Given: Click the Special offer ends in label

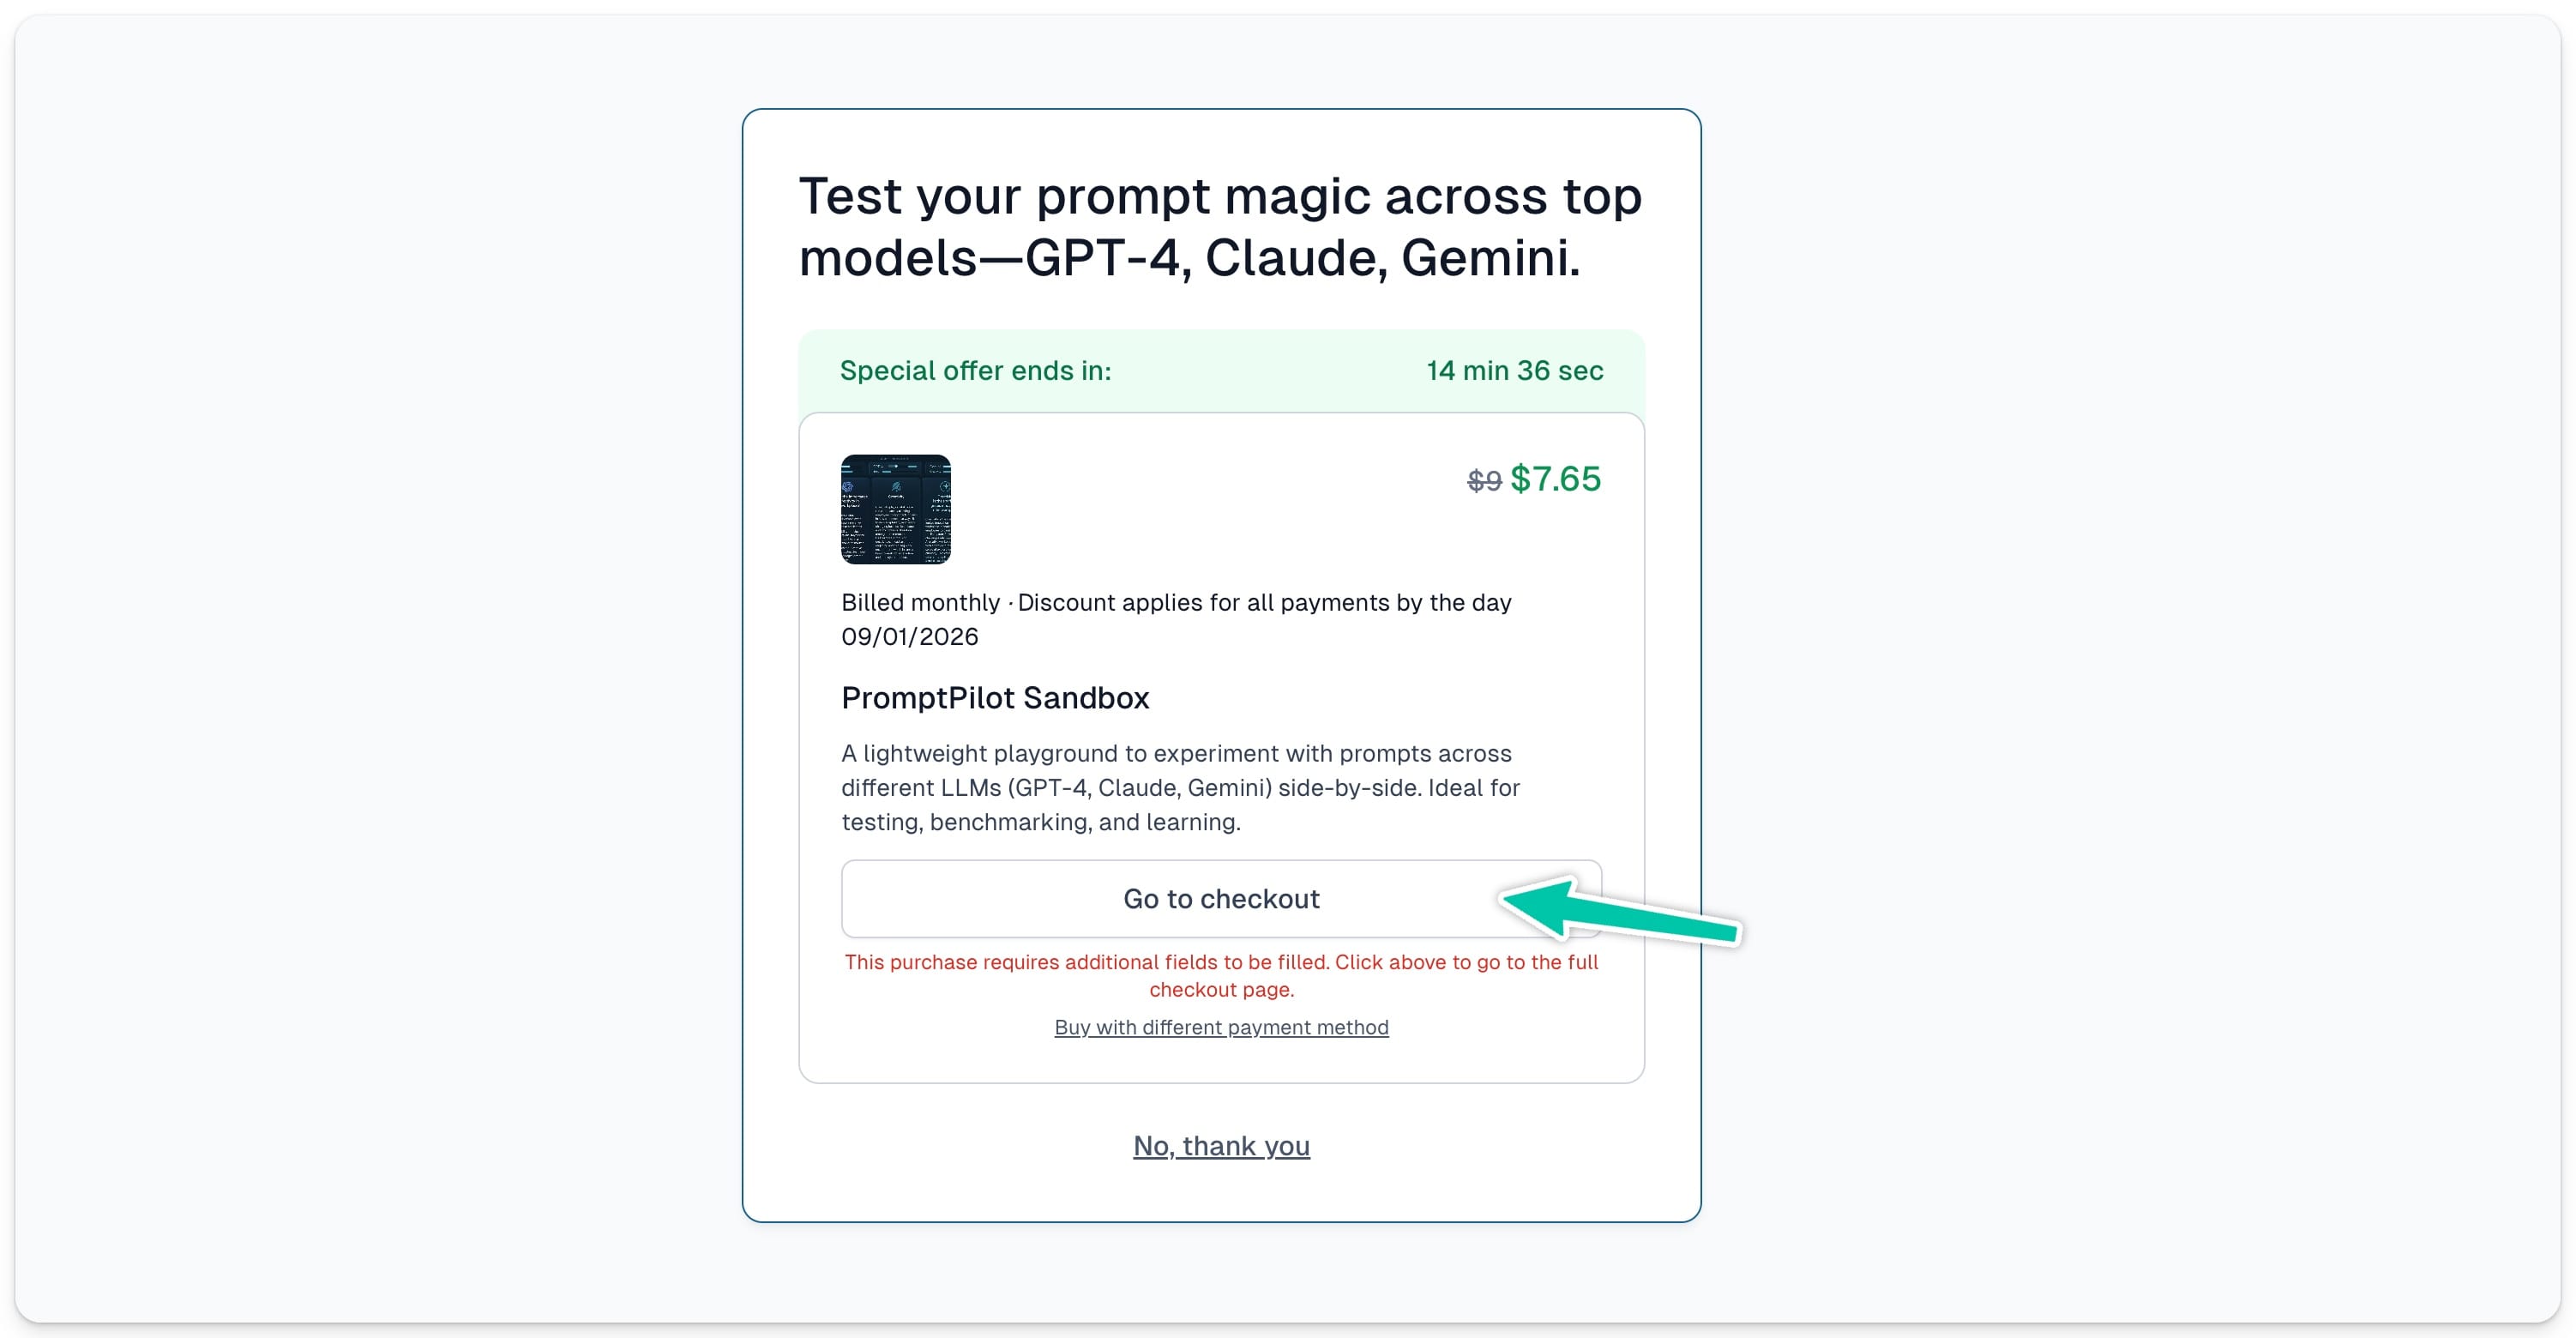Looking at the screenshot, I should (975, 370).
